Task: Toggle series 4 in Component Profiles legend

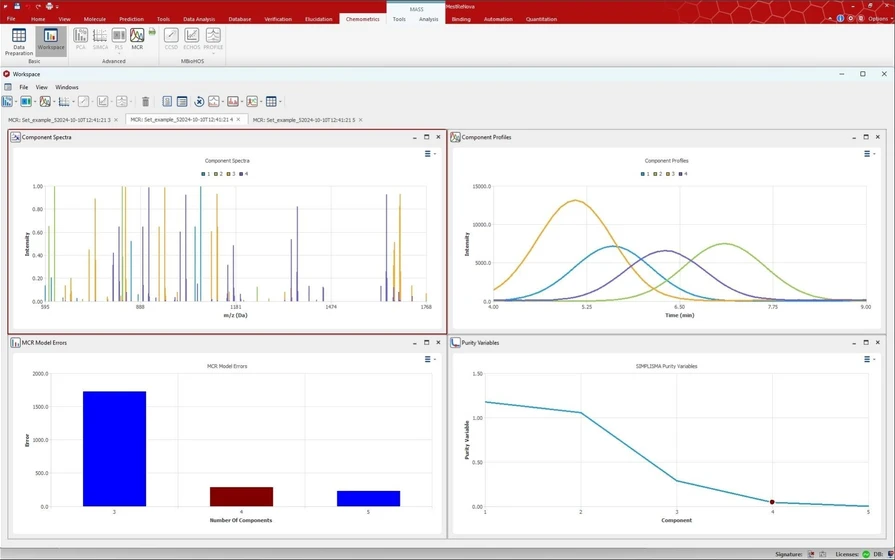Action: [x=683, y=174]
